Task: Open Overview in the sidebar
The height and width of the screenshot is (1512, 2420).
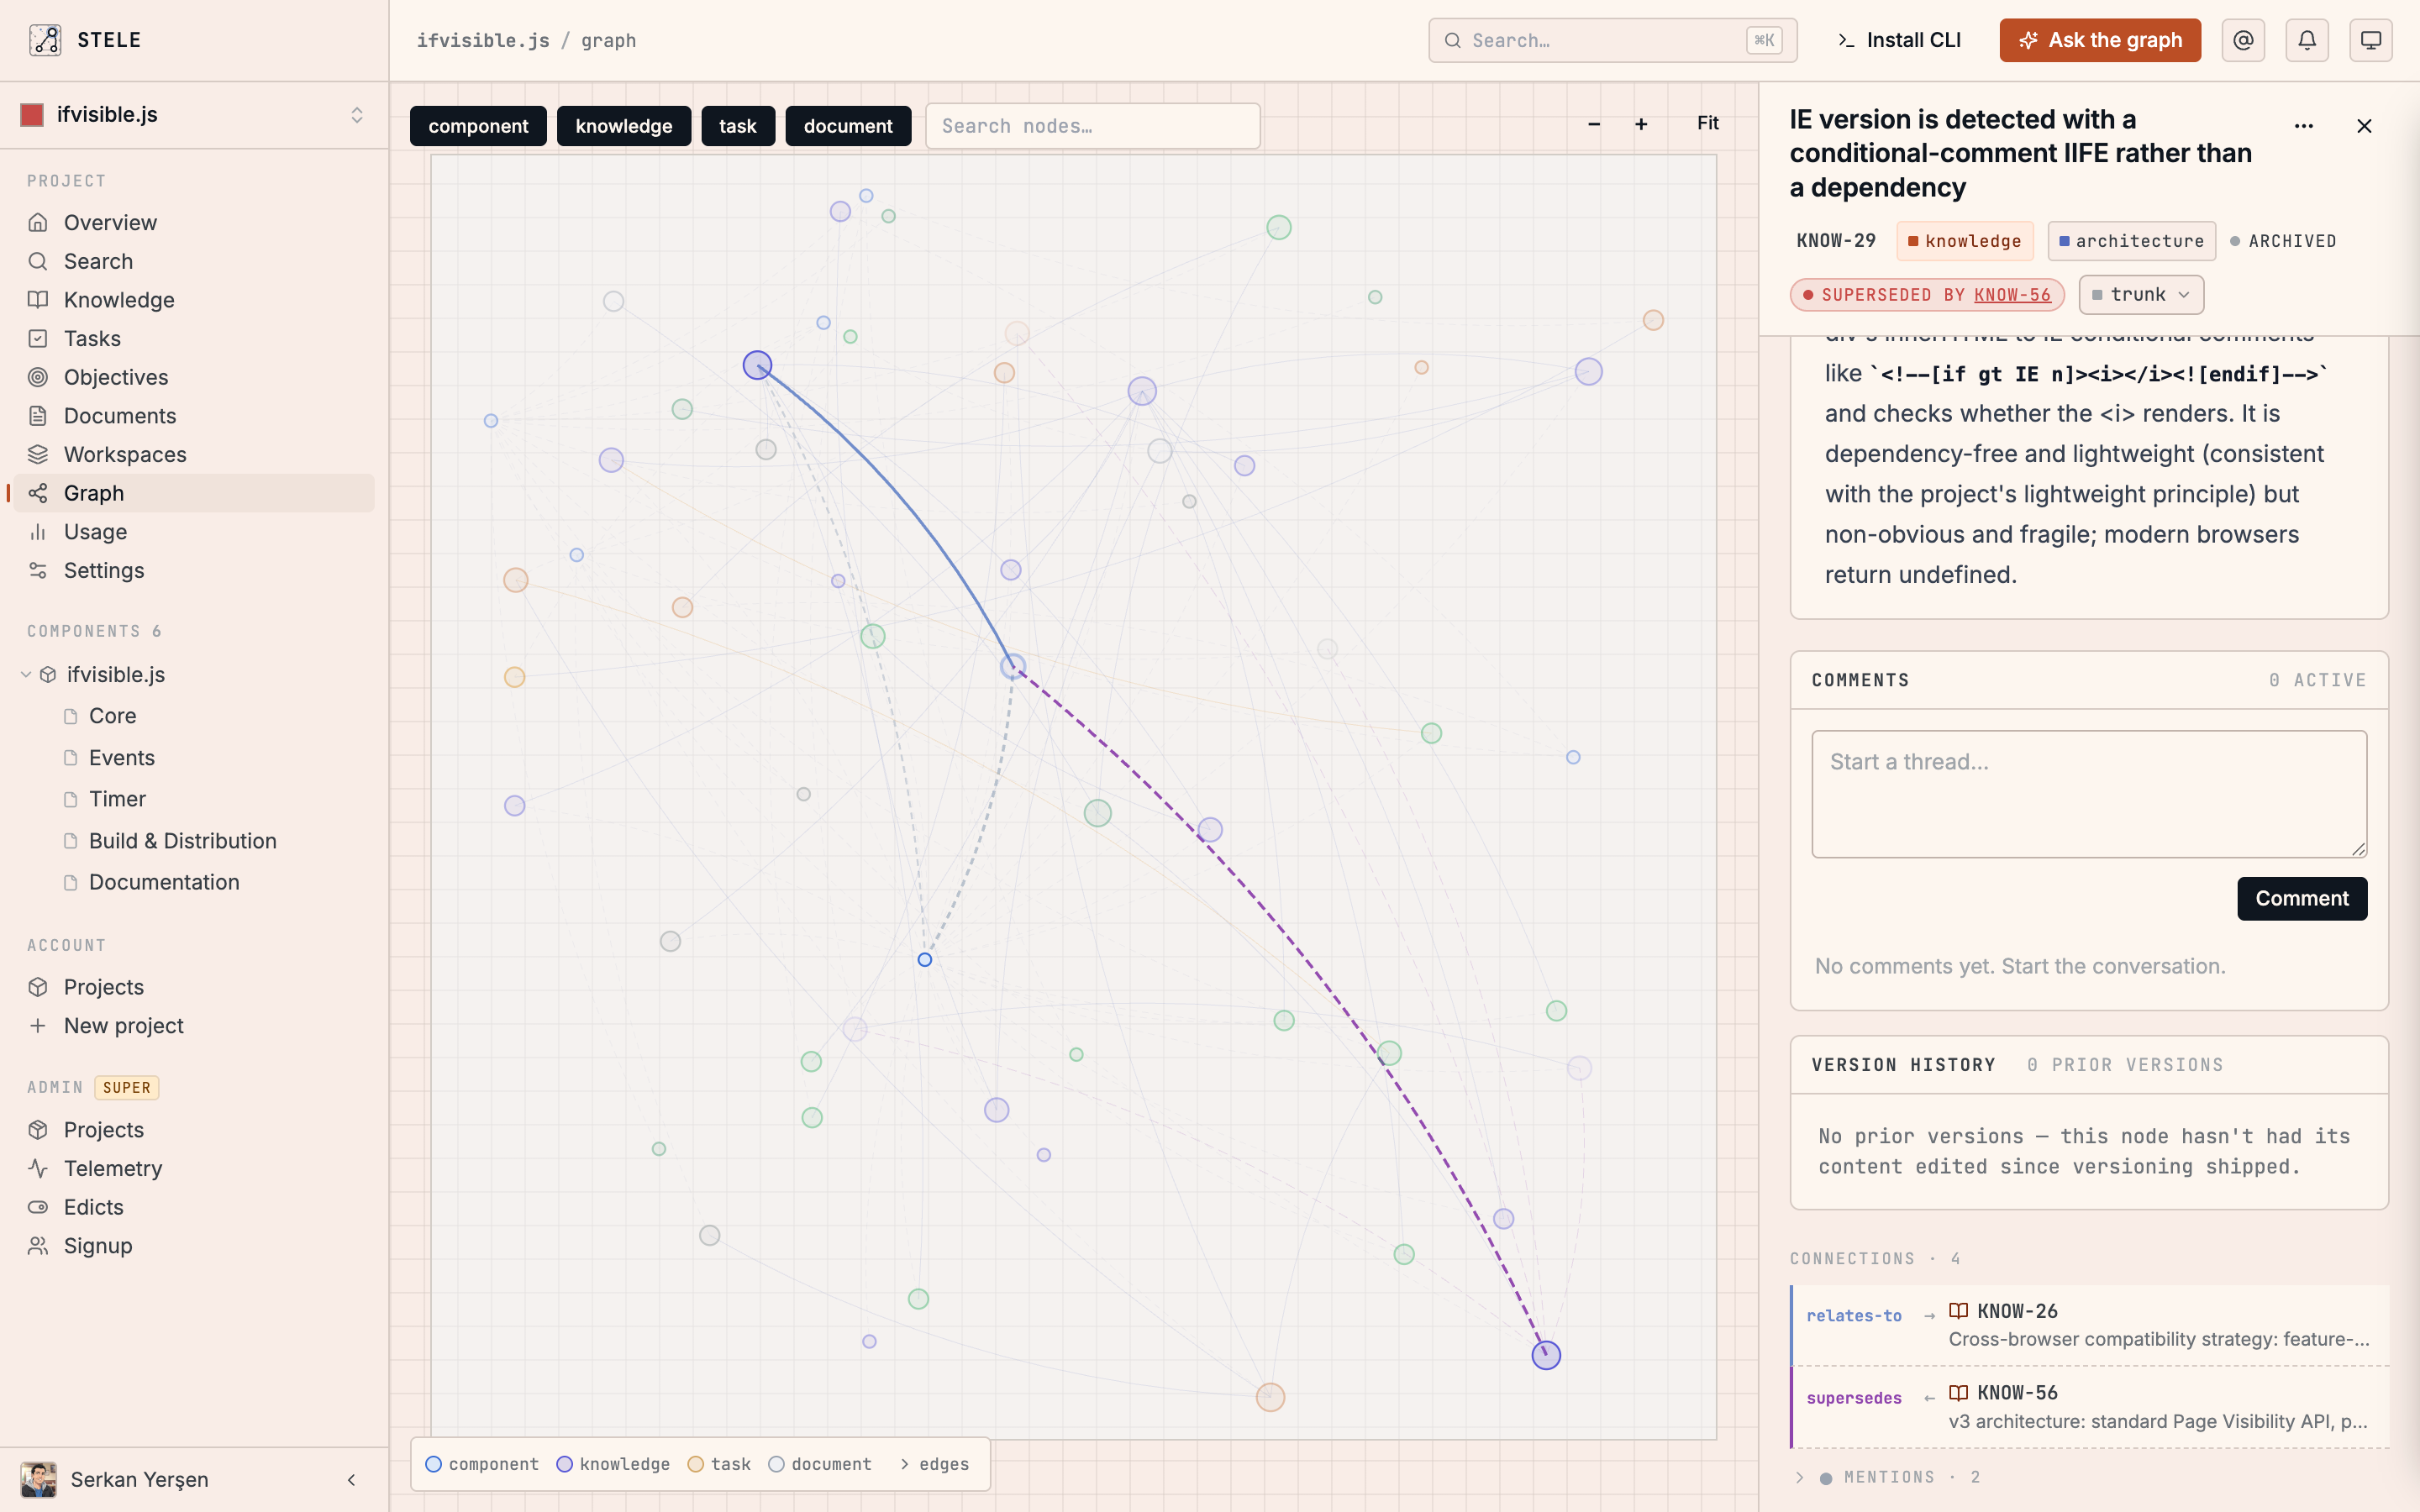Action: (x=194, y=222)
